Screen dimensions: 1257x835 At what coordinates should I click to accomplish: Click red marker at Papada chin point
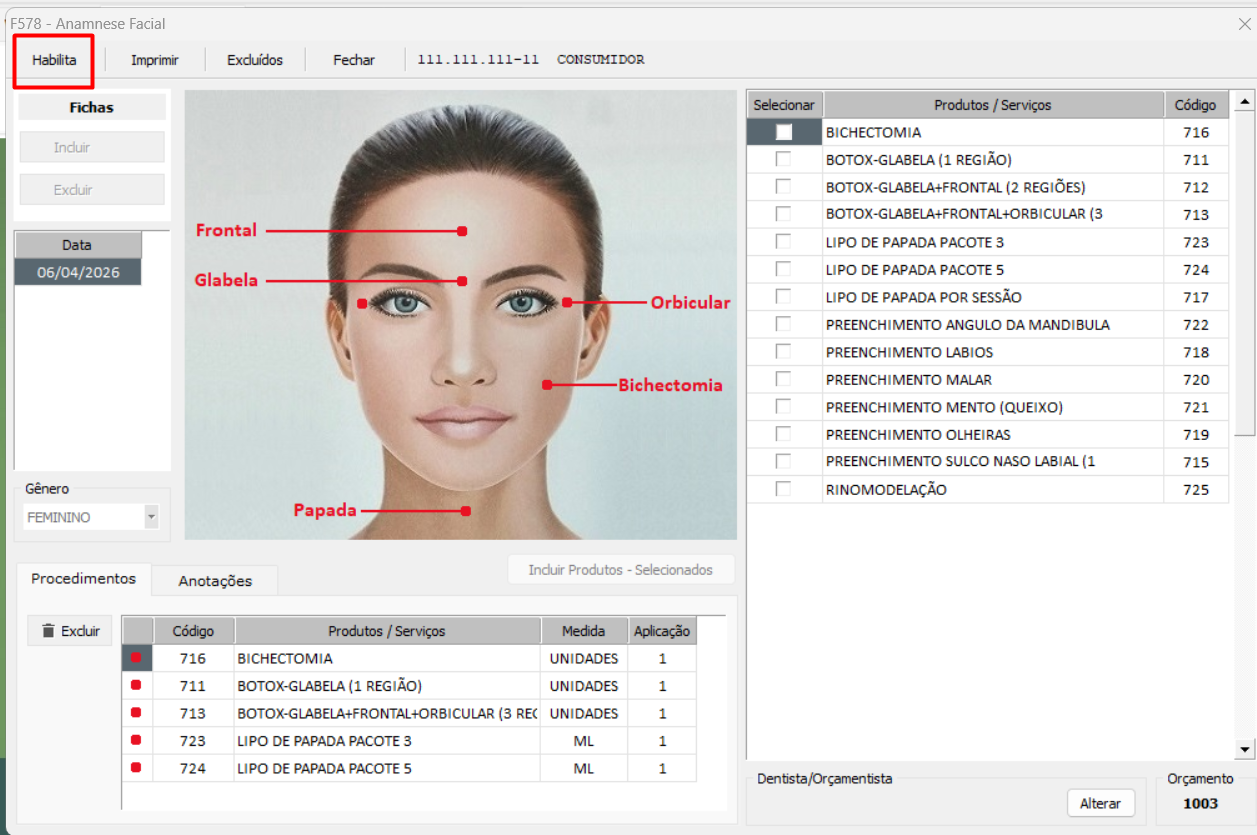[x=466, y=511]
